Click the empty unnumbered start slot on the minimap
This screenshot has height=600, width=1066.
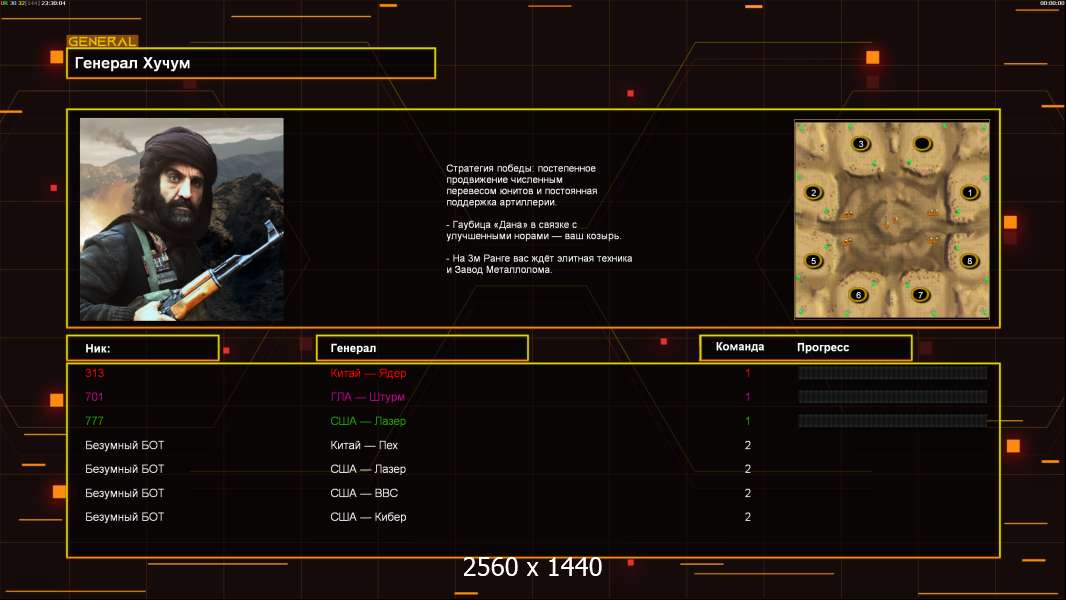[x=922, y=145]
